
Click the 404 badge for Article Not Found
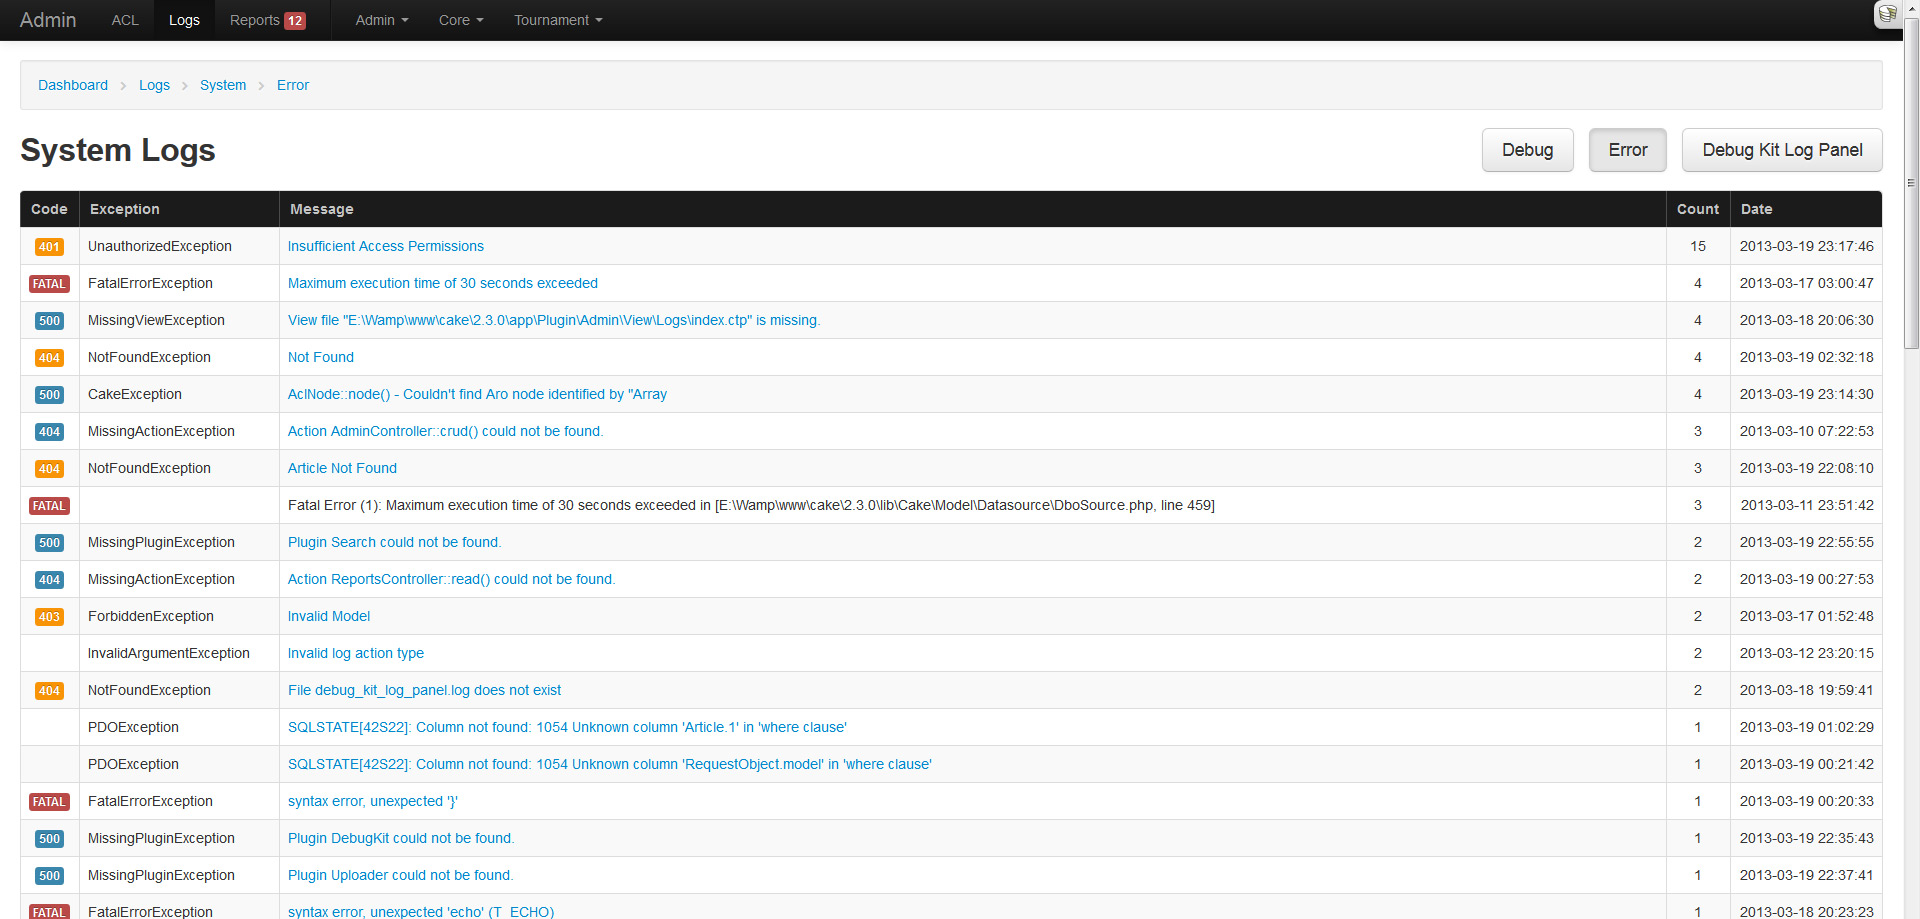[x=49, y=469]
